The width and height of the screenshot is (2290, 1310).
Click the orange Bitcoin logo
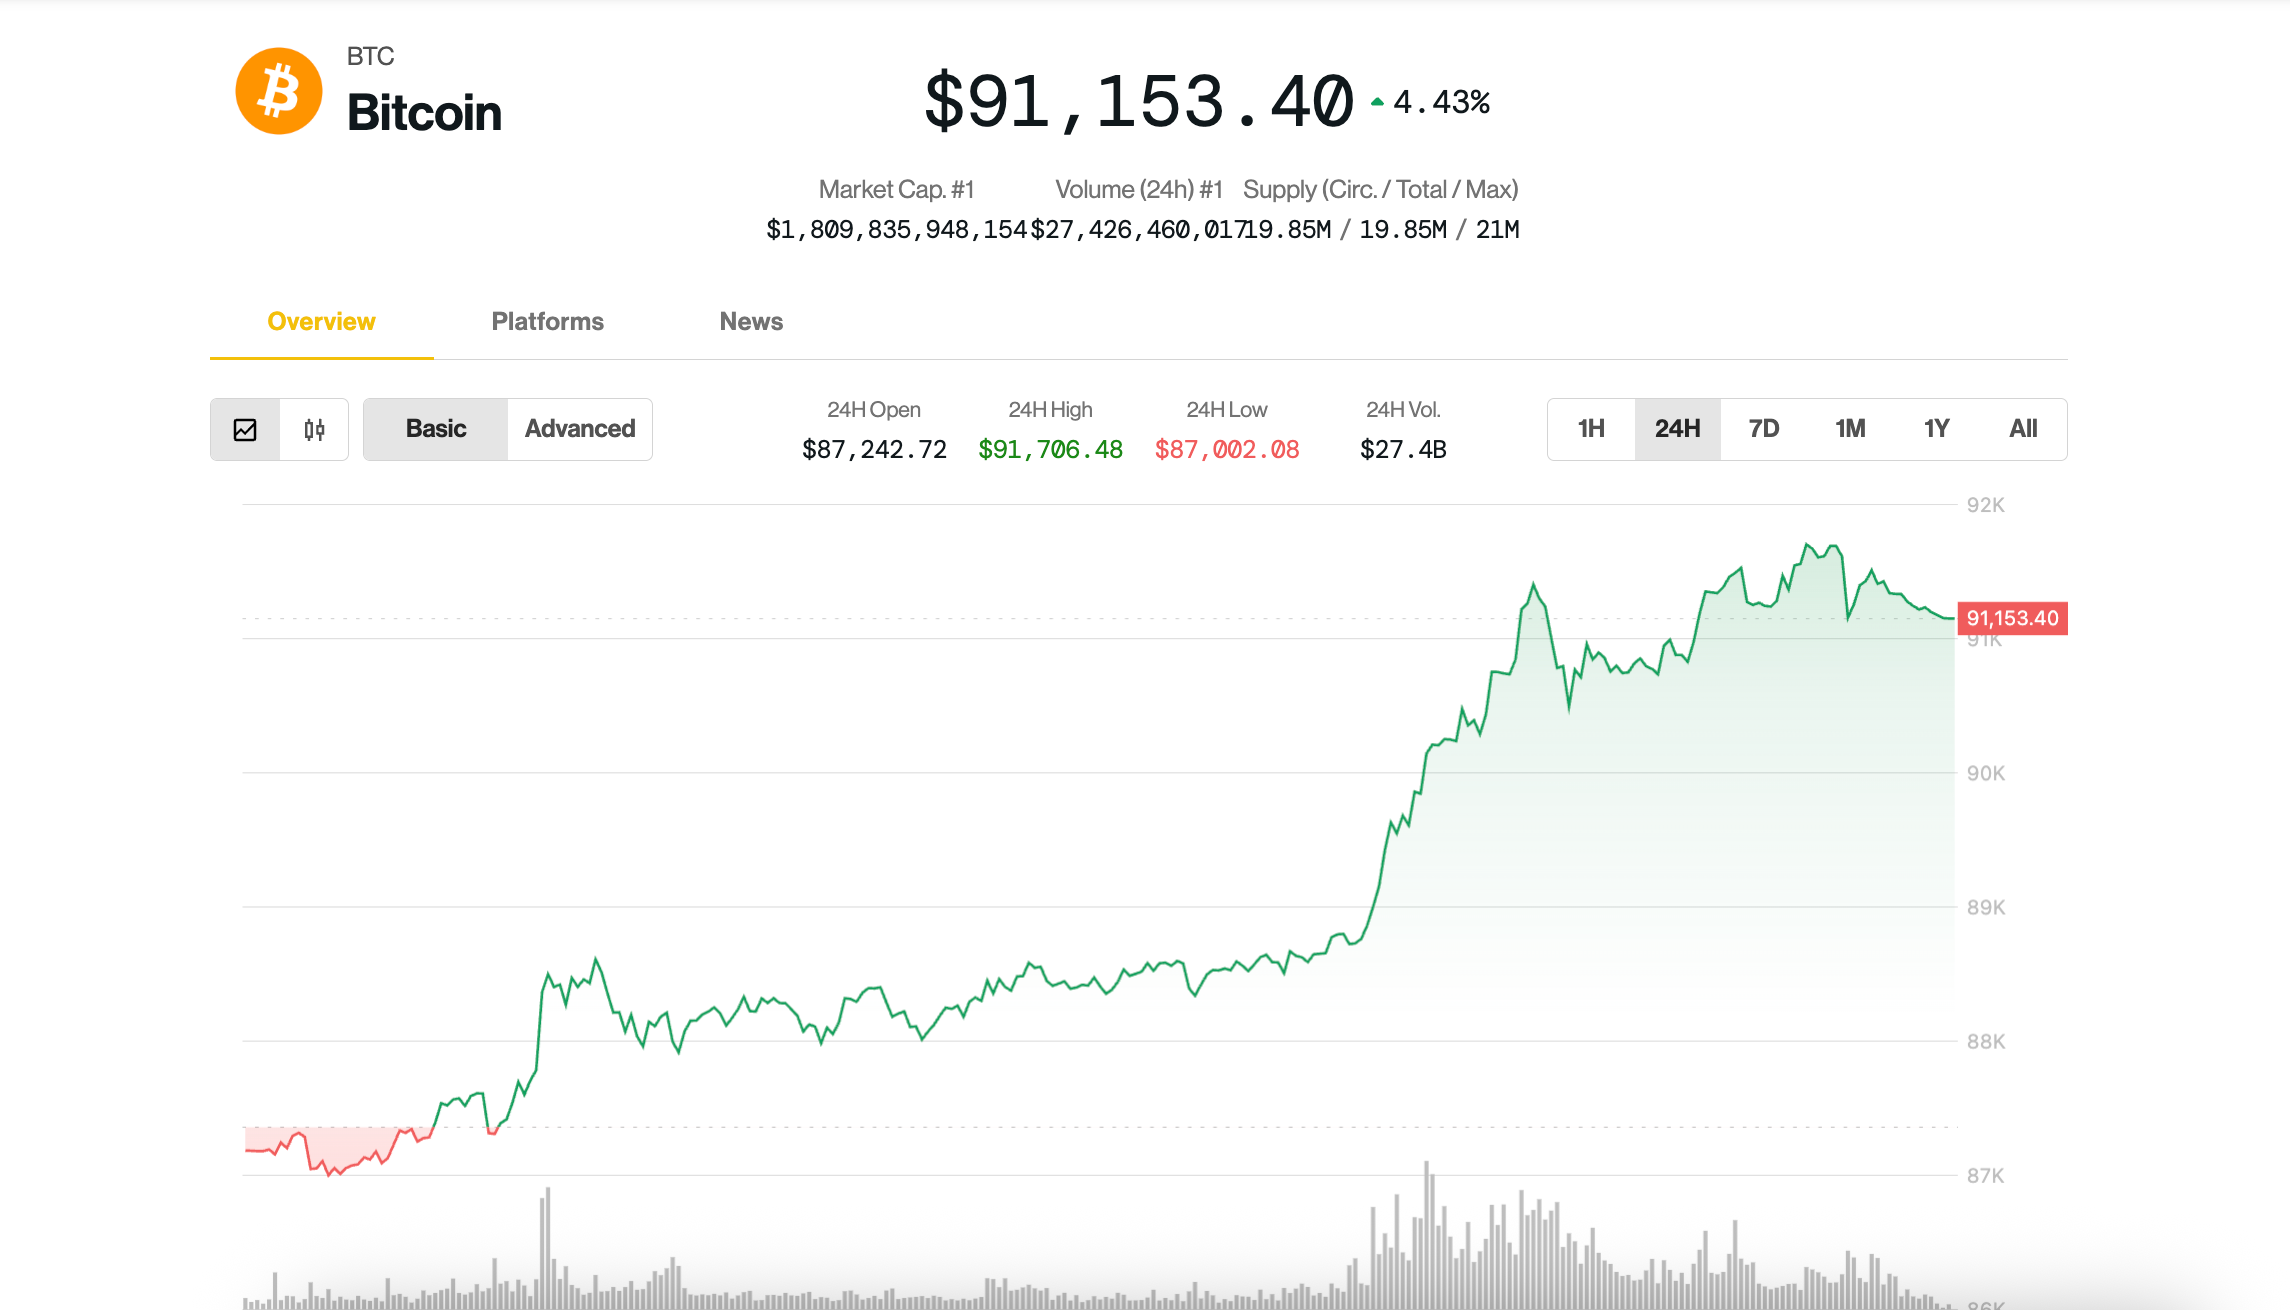(277, 90)
